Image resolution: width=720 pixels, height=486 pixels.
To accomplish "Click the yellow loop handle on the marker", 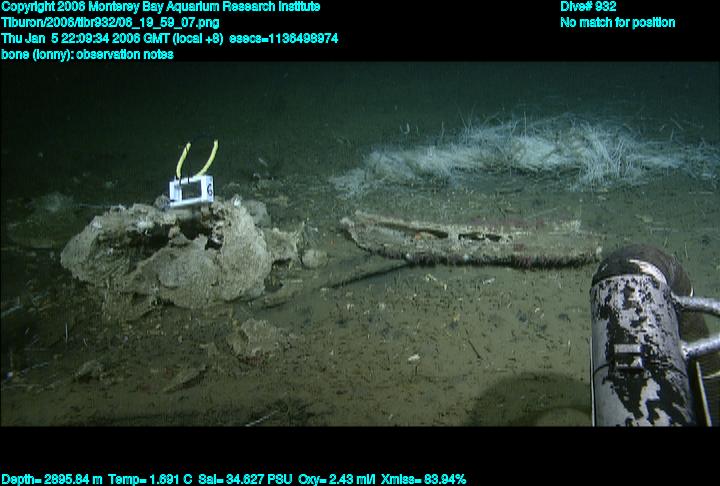I will coord(197,157).
